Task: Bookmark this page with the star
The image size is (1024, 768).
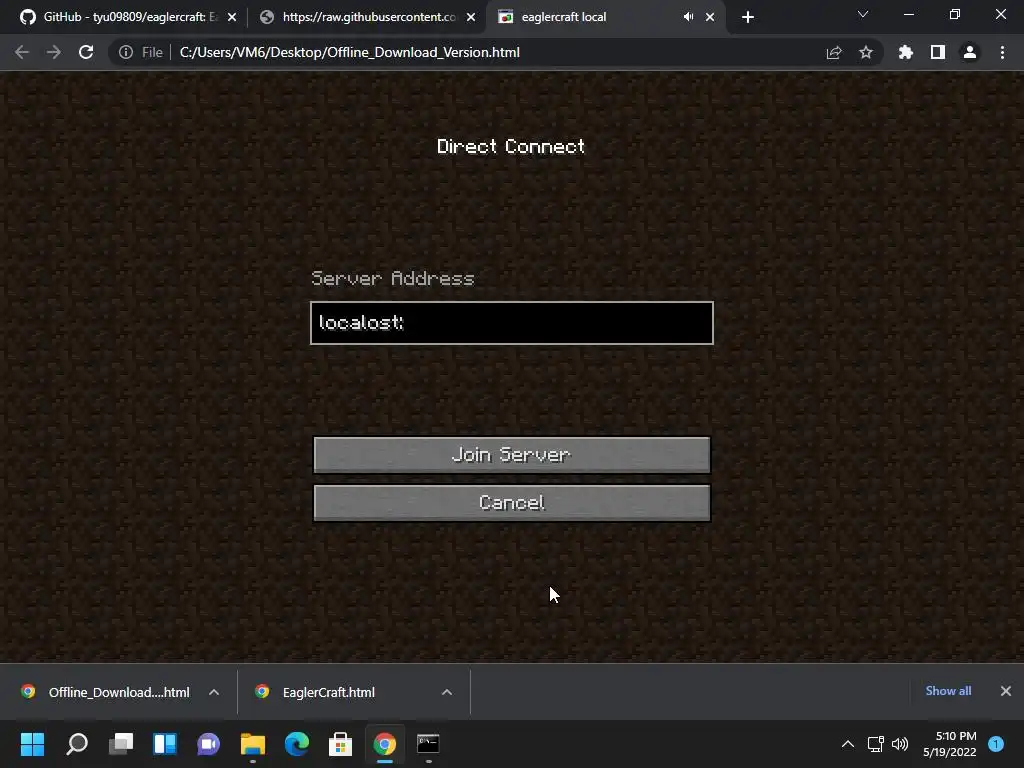Action: tap(866, 52)
